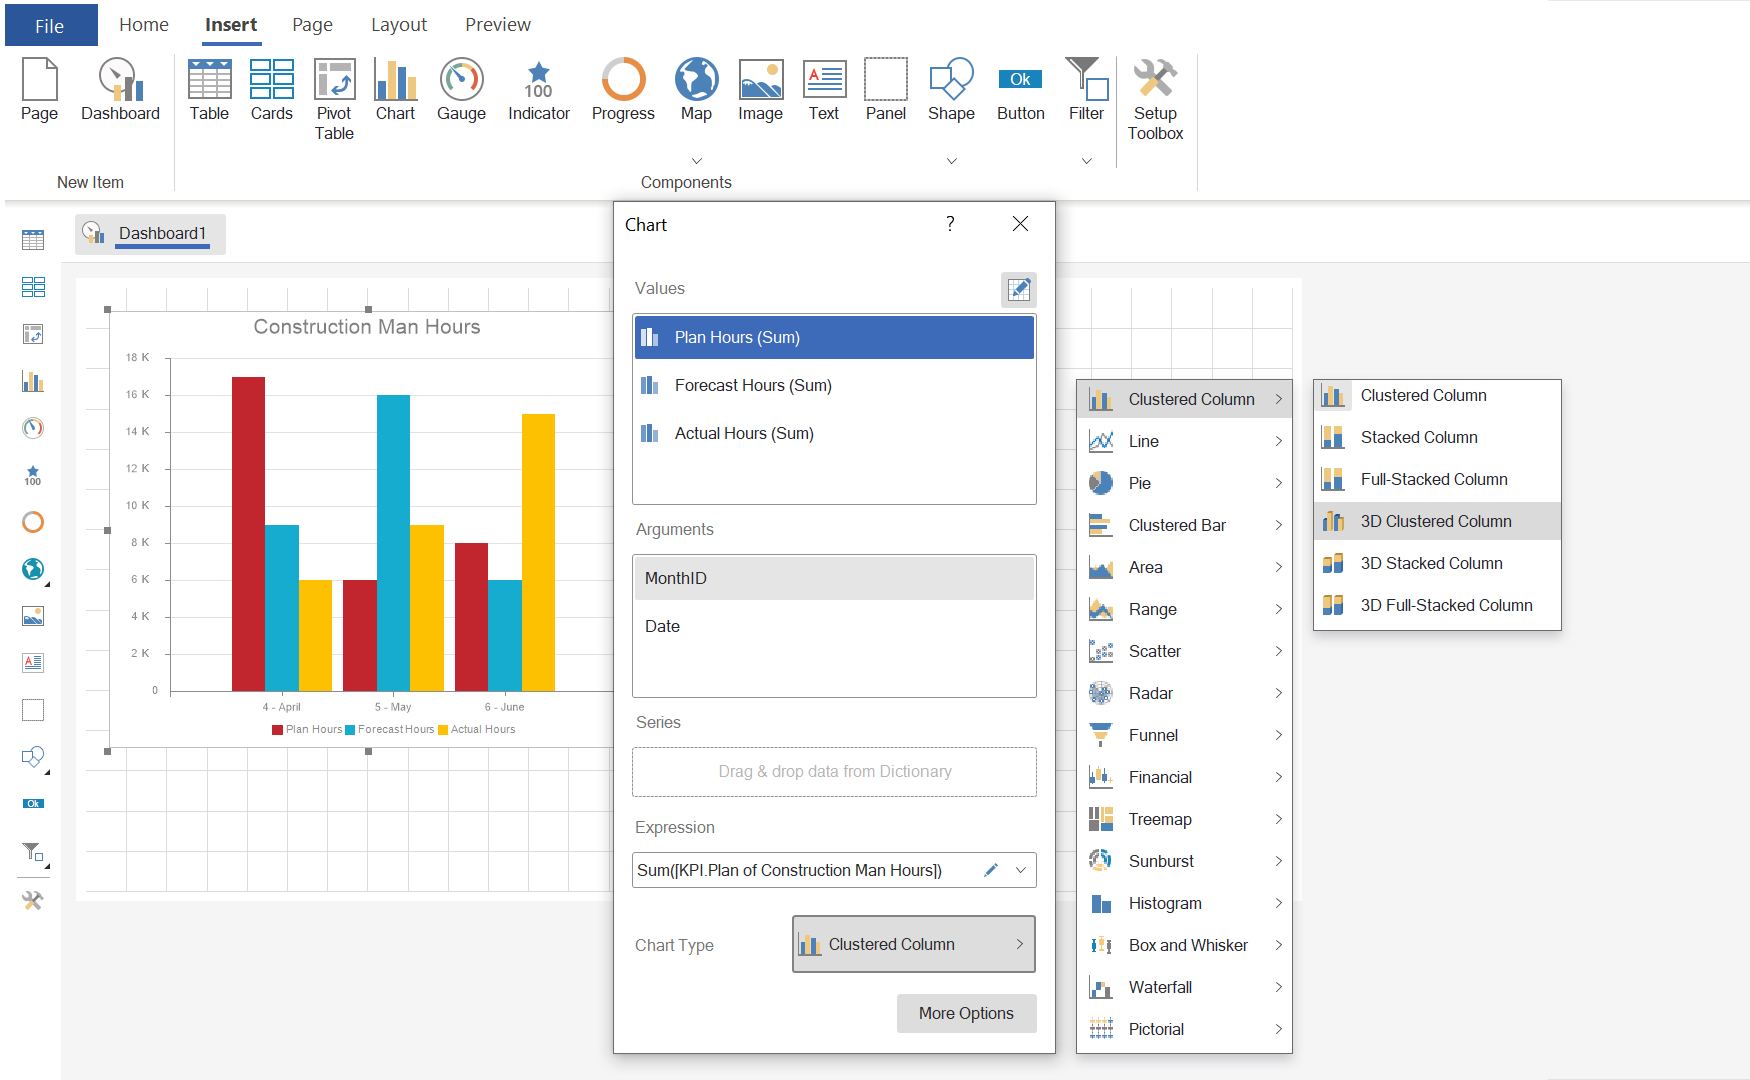Viewport: 1750px width, 1080px height.
Task: Open the Values edit pencil icon
Action: pos(1019,289)
